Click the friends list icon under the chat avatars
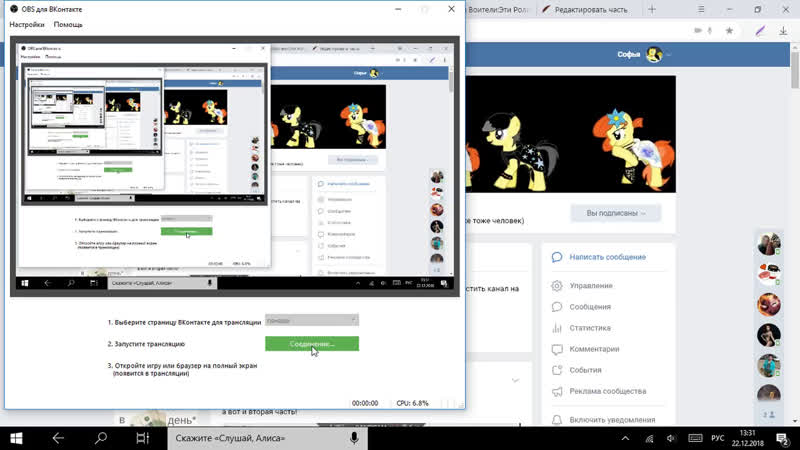Screen dimensions: 800x450 pyautogui.click(x=769, y=415)
